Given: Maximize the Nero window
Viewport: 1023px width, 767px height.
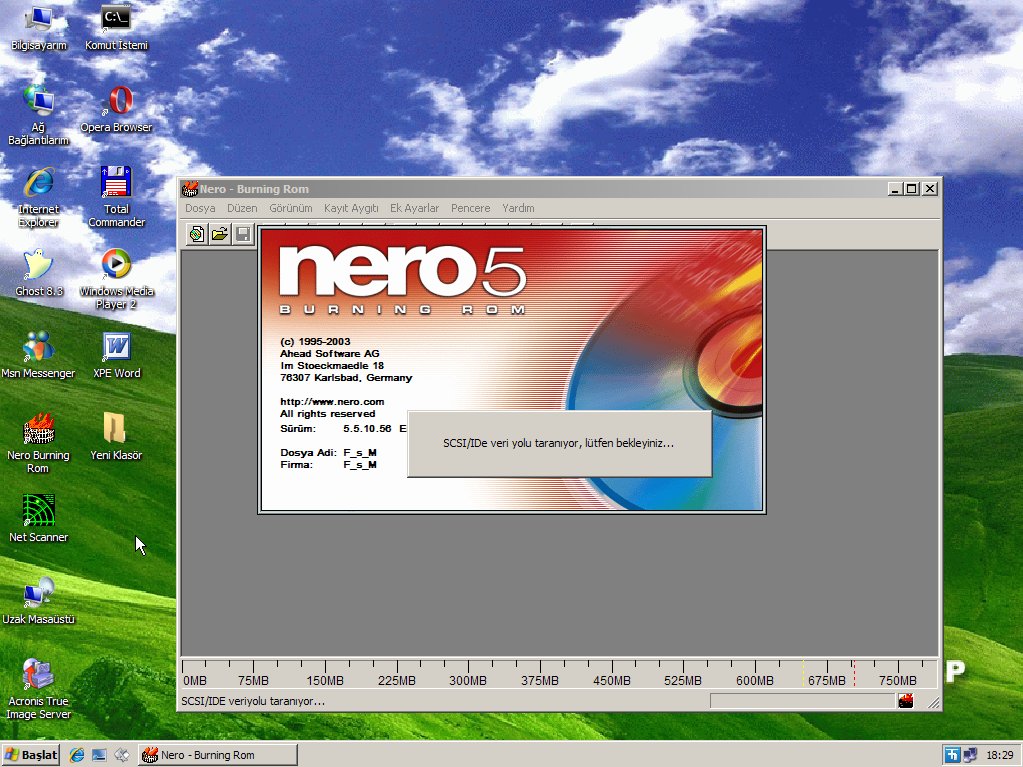Looking at the screenshot, I should click(911, 189).
